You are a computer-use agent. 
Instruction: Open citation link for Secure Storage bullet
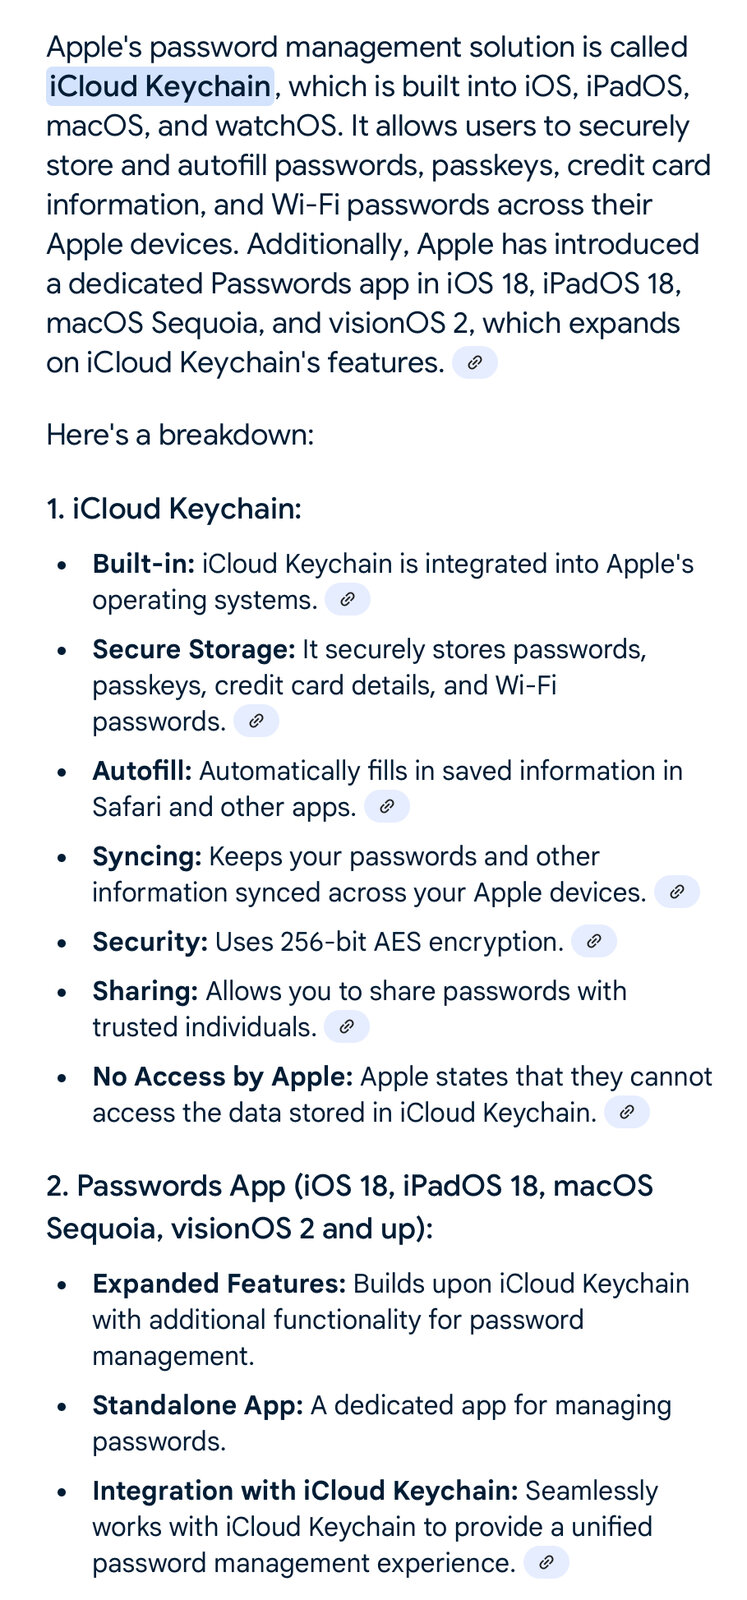[x=256, y=721]
